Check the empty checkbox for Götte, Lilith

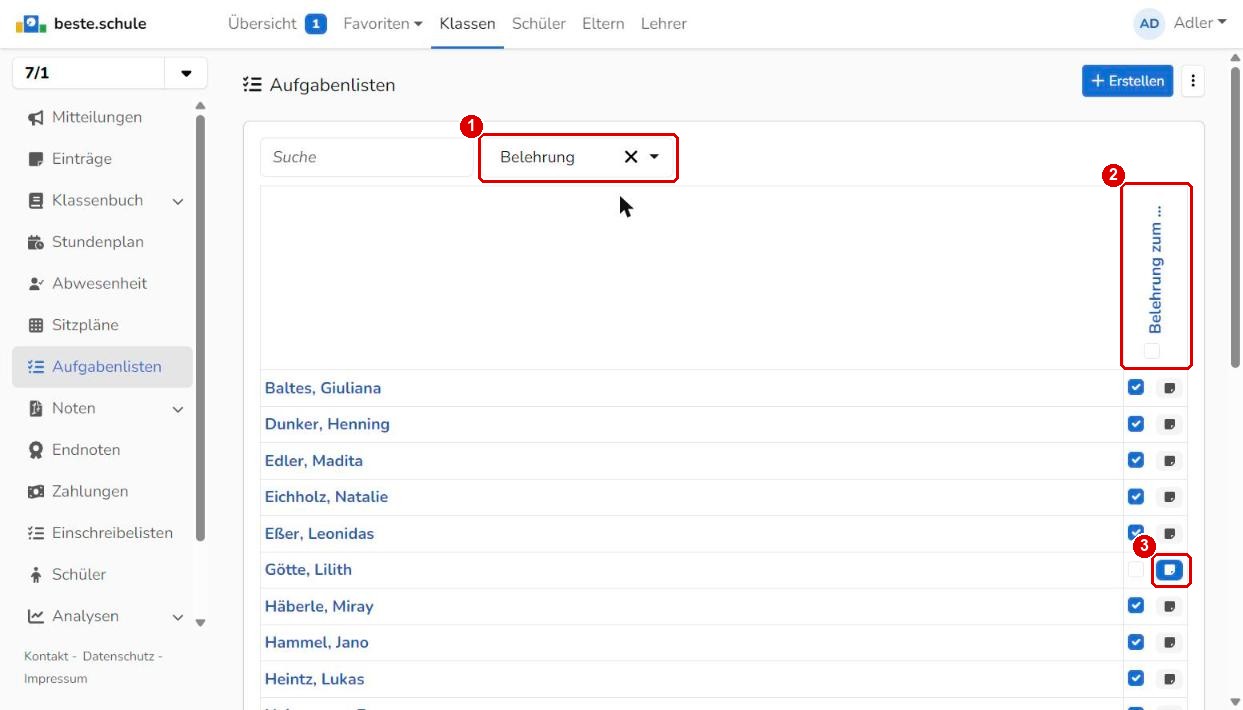[1135, 570]
